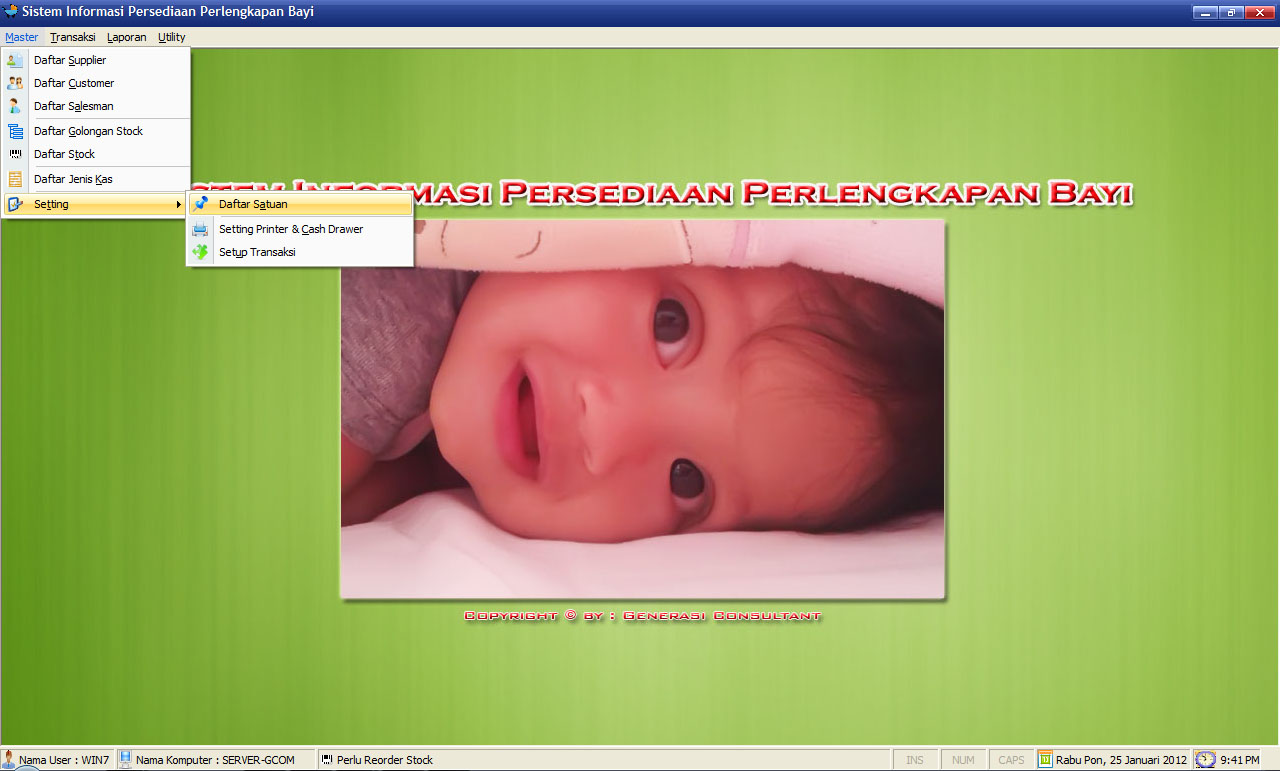Select Daftar Satuan from the submenu
This screenshot has width=1280, height=771.
coord(253,204)
